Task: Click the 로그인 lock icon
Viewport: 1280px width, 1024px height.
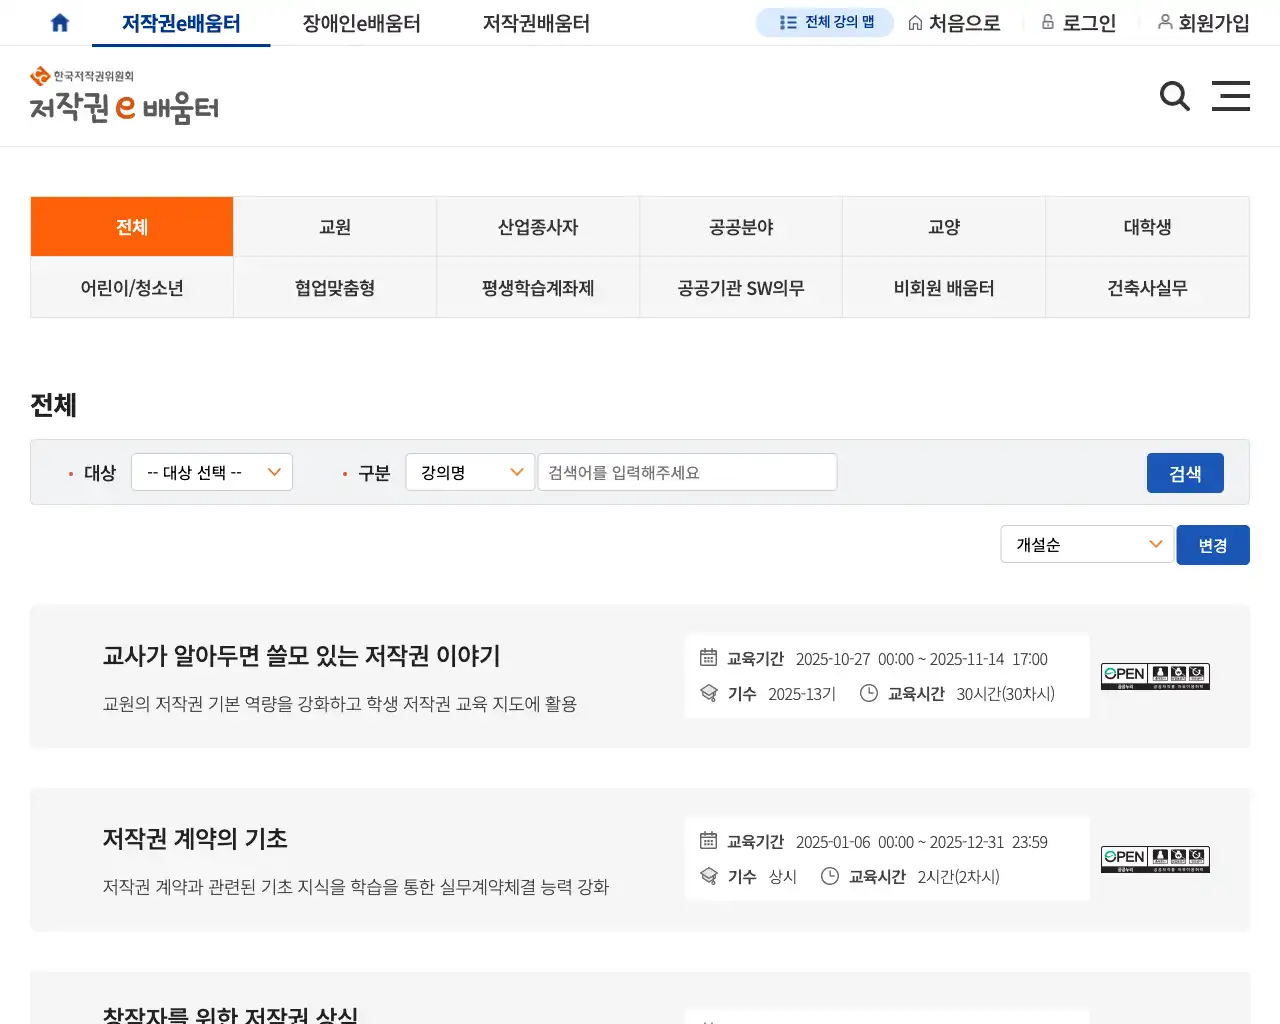Action: click(x=1047, y=21)
